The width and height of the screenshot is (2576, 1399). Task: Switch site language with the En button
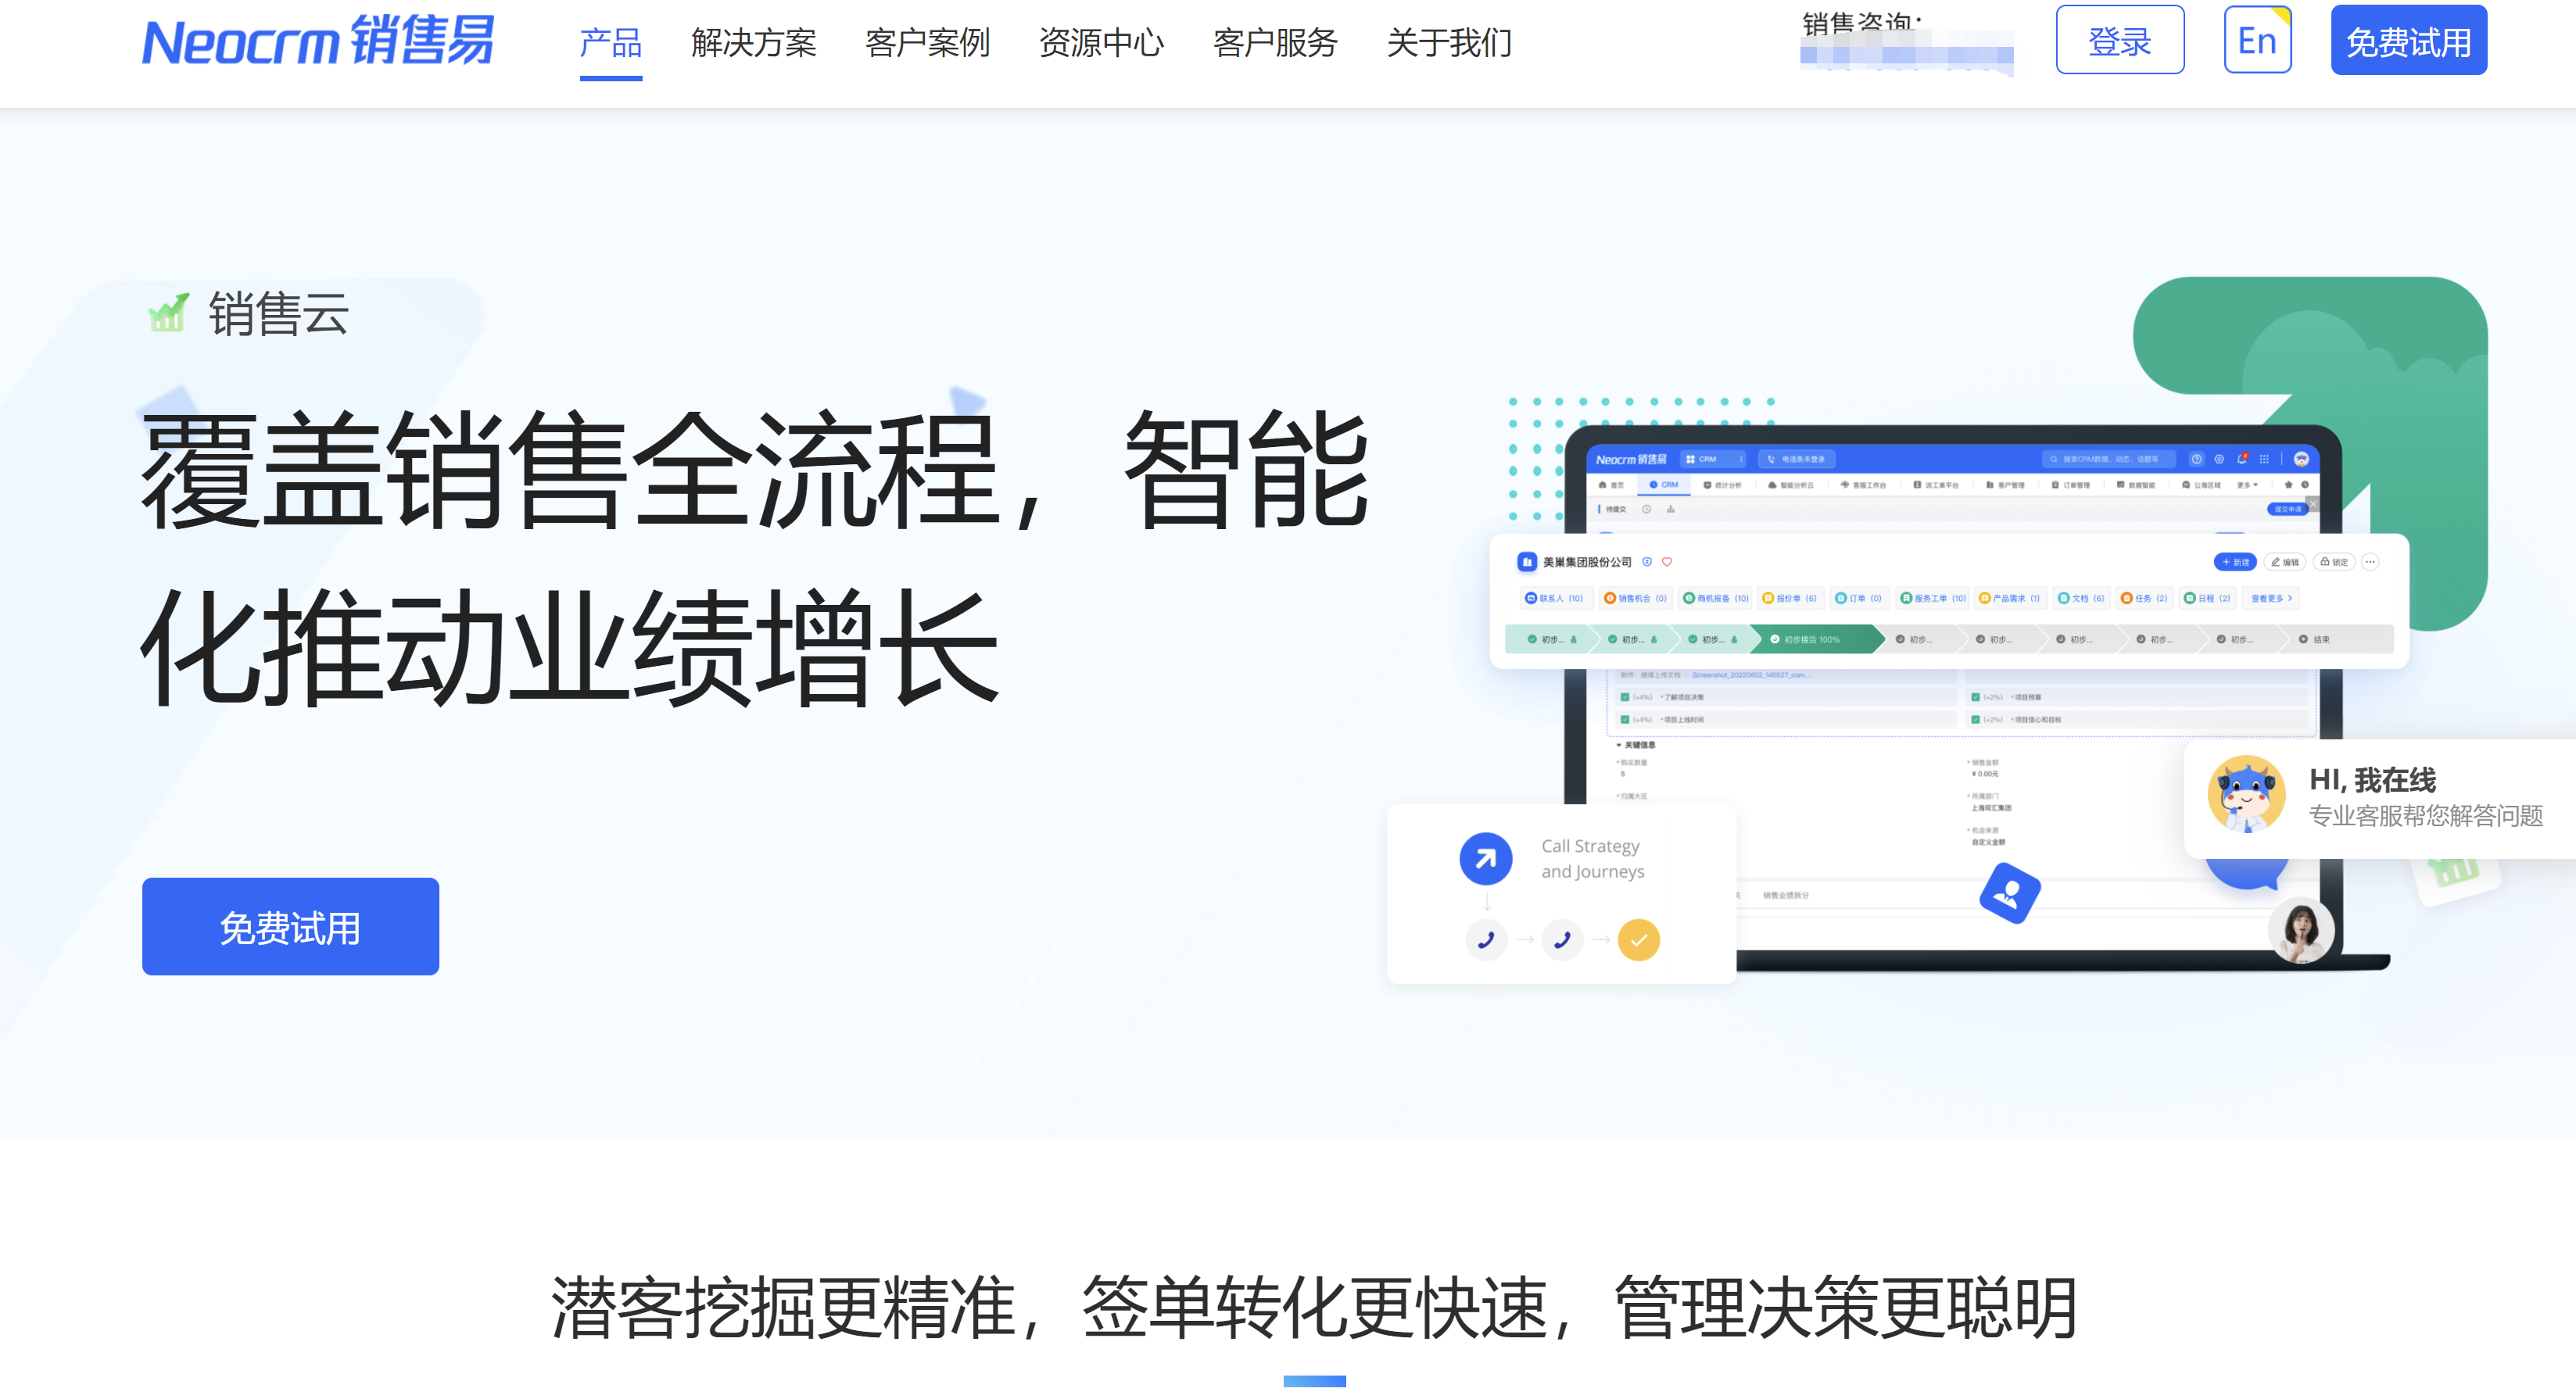click(2256, 41)
